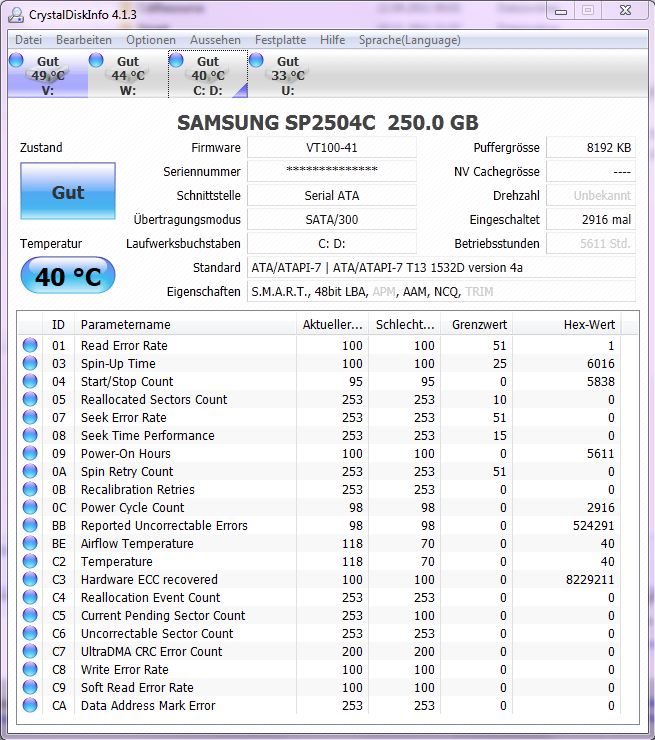655x740 pixels.
Task: Minimize the CrystalDiskInfo window
Action: pyautogui.click(x=561, y=11)
